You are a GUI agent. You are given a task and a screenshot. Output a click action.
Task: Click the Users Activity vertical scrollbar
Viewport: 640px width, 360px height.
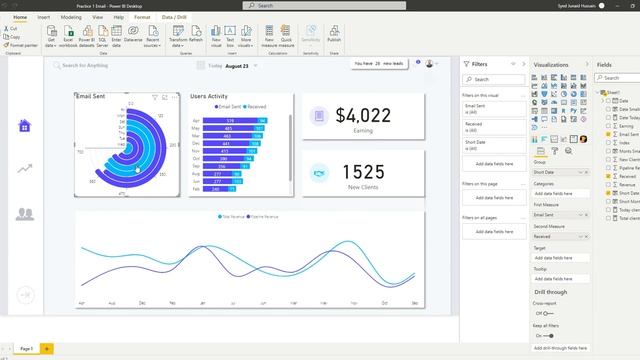point(290,148)
